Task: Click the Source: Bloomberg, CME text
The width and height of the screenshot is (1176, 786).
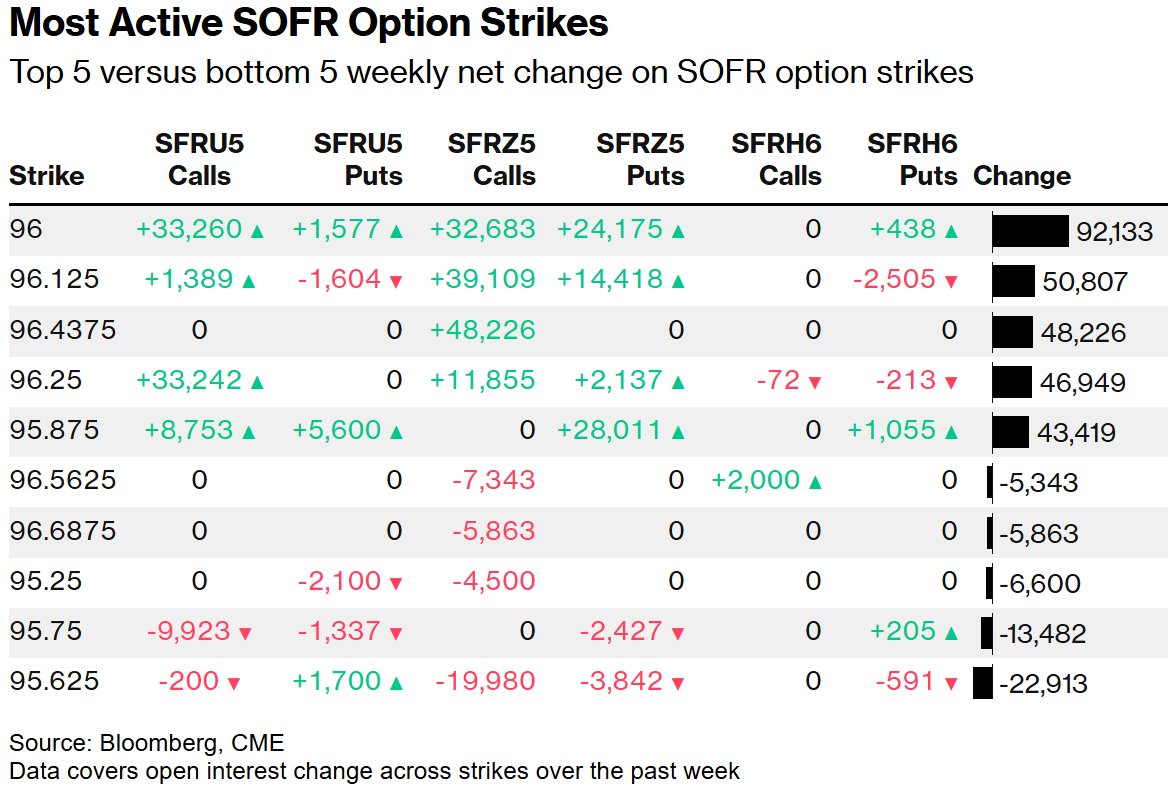Action: 147,743
